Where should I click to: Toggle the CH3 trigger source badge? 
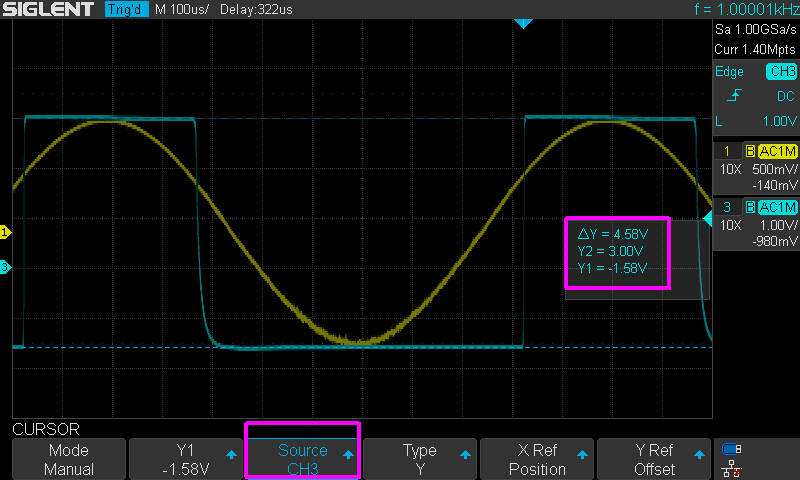781,72
